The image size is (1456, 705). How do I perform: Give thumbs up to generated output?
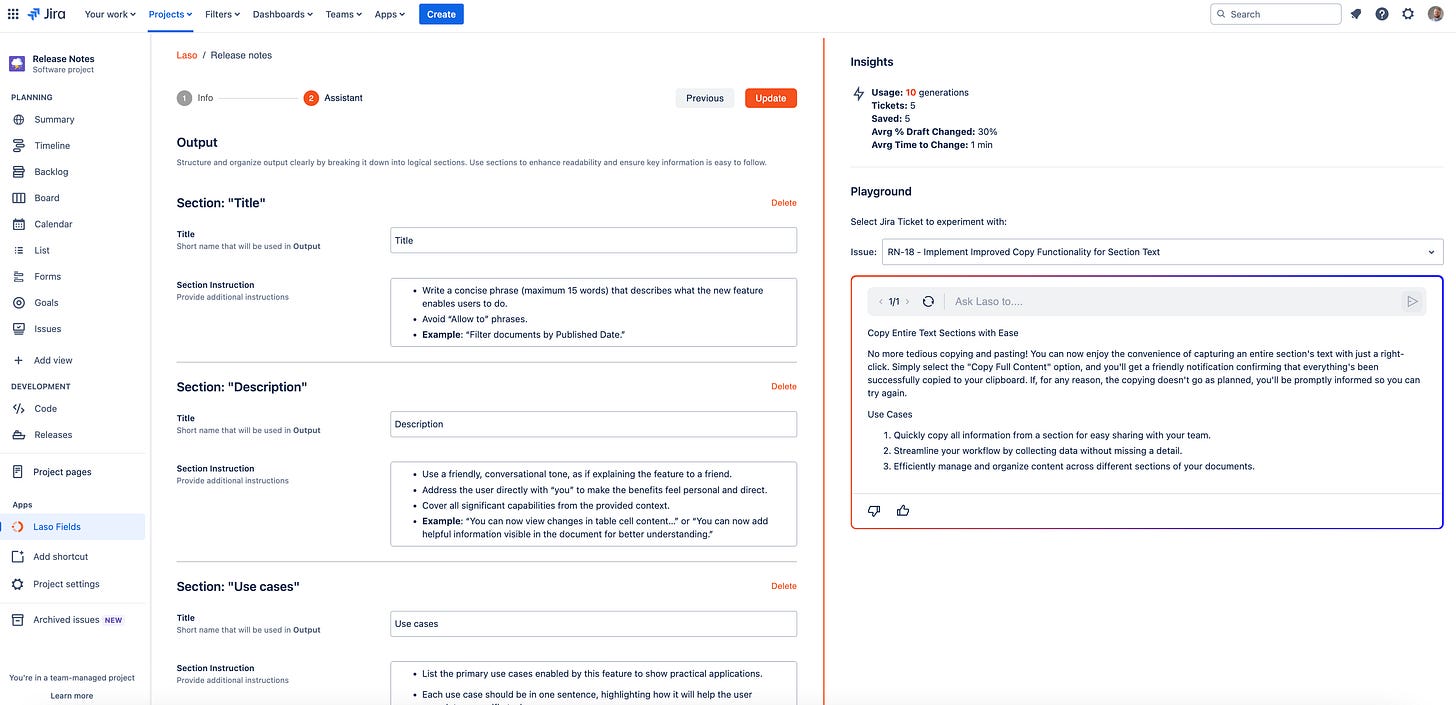(x=903, y=511)
